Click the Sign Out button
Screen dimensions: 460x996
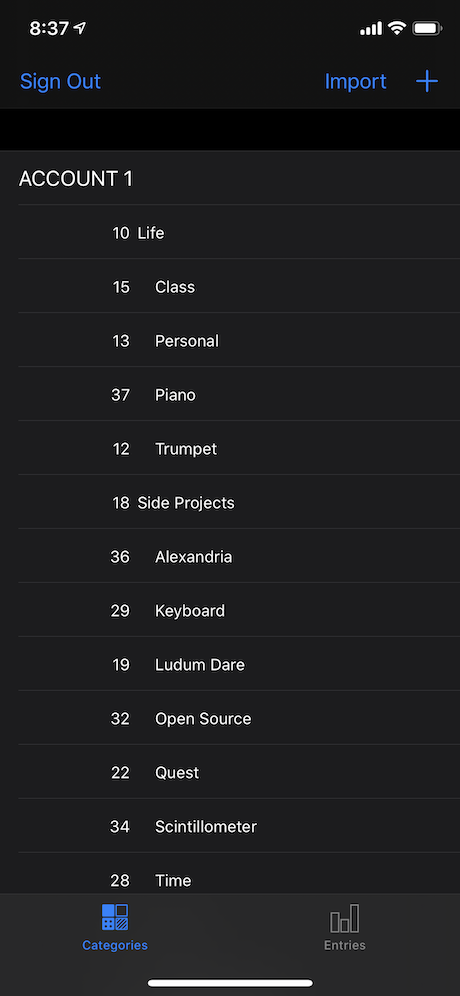click(x=60, y=81)
